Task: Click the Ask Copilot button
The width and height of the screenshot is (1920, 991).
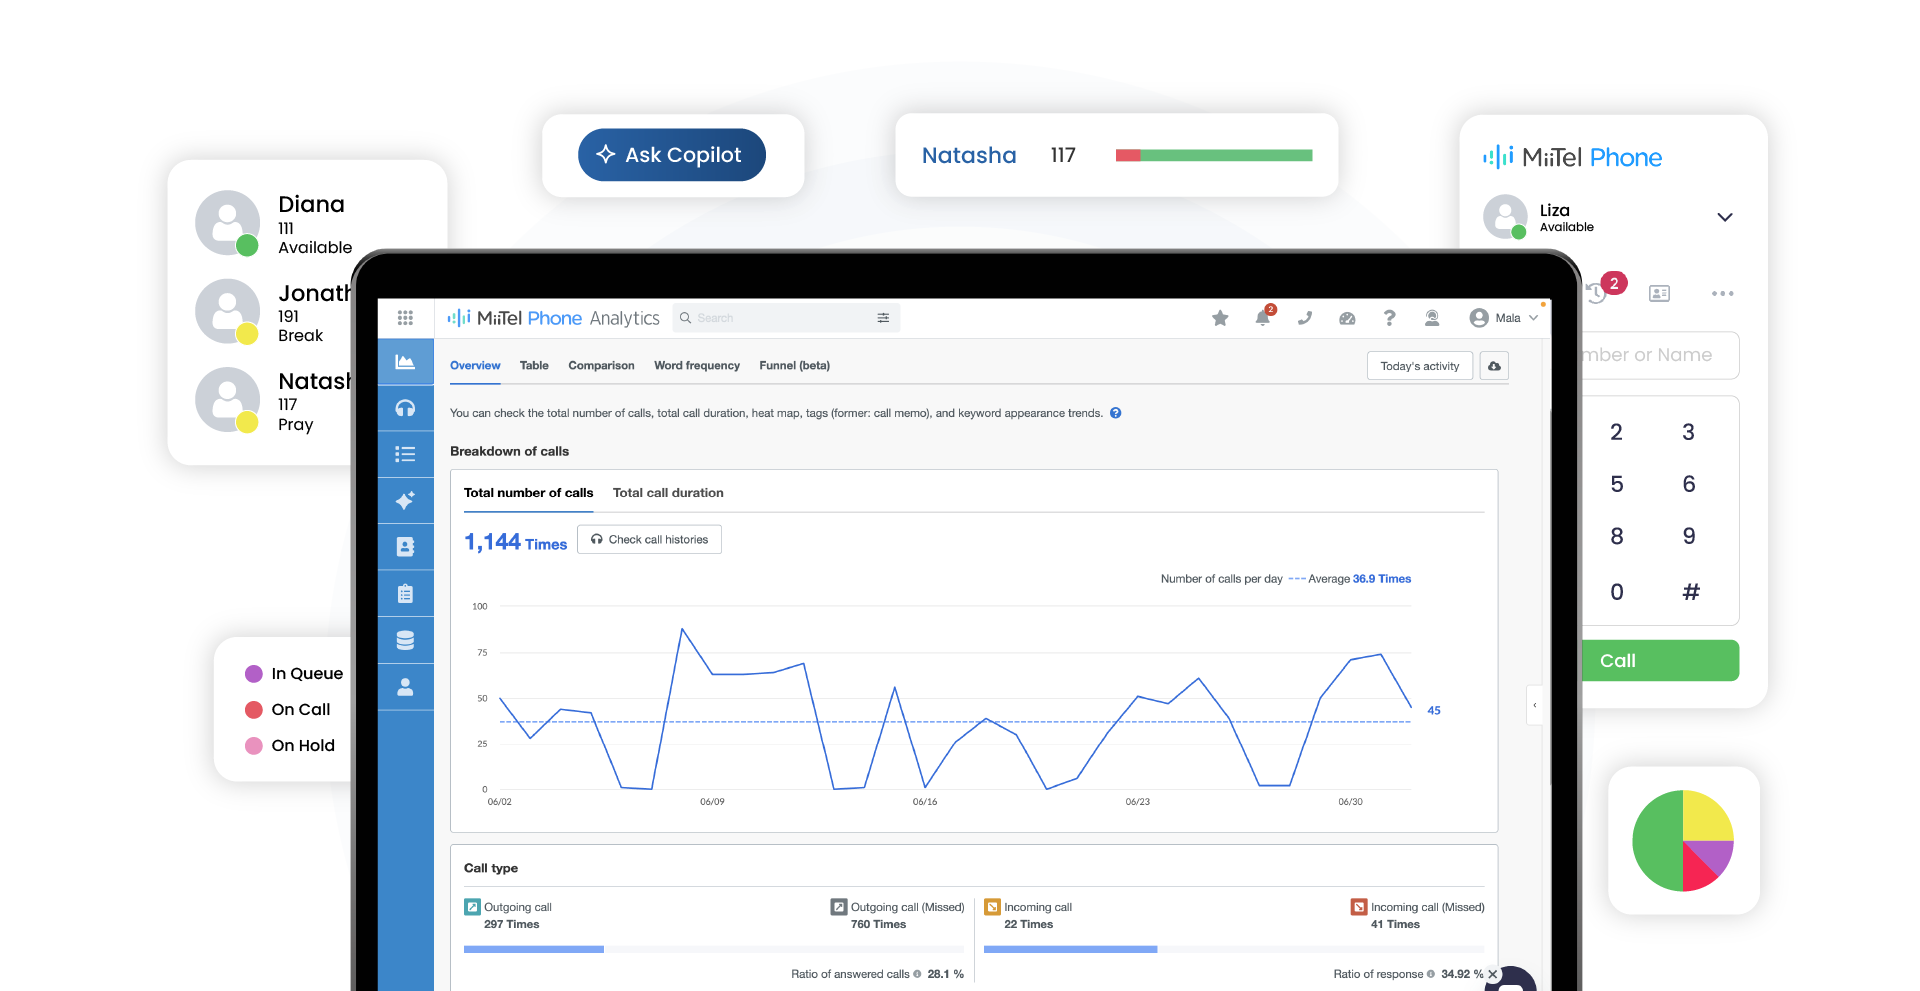Action: click(x=672, y=155)
